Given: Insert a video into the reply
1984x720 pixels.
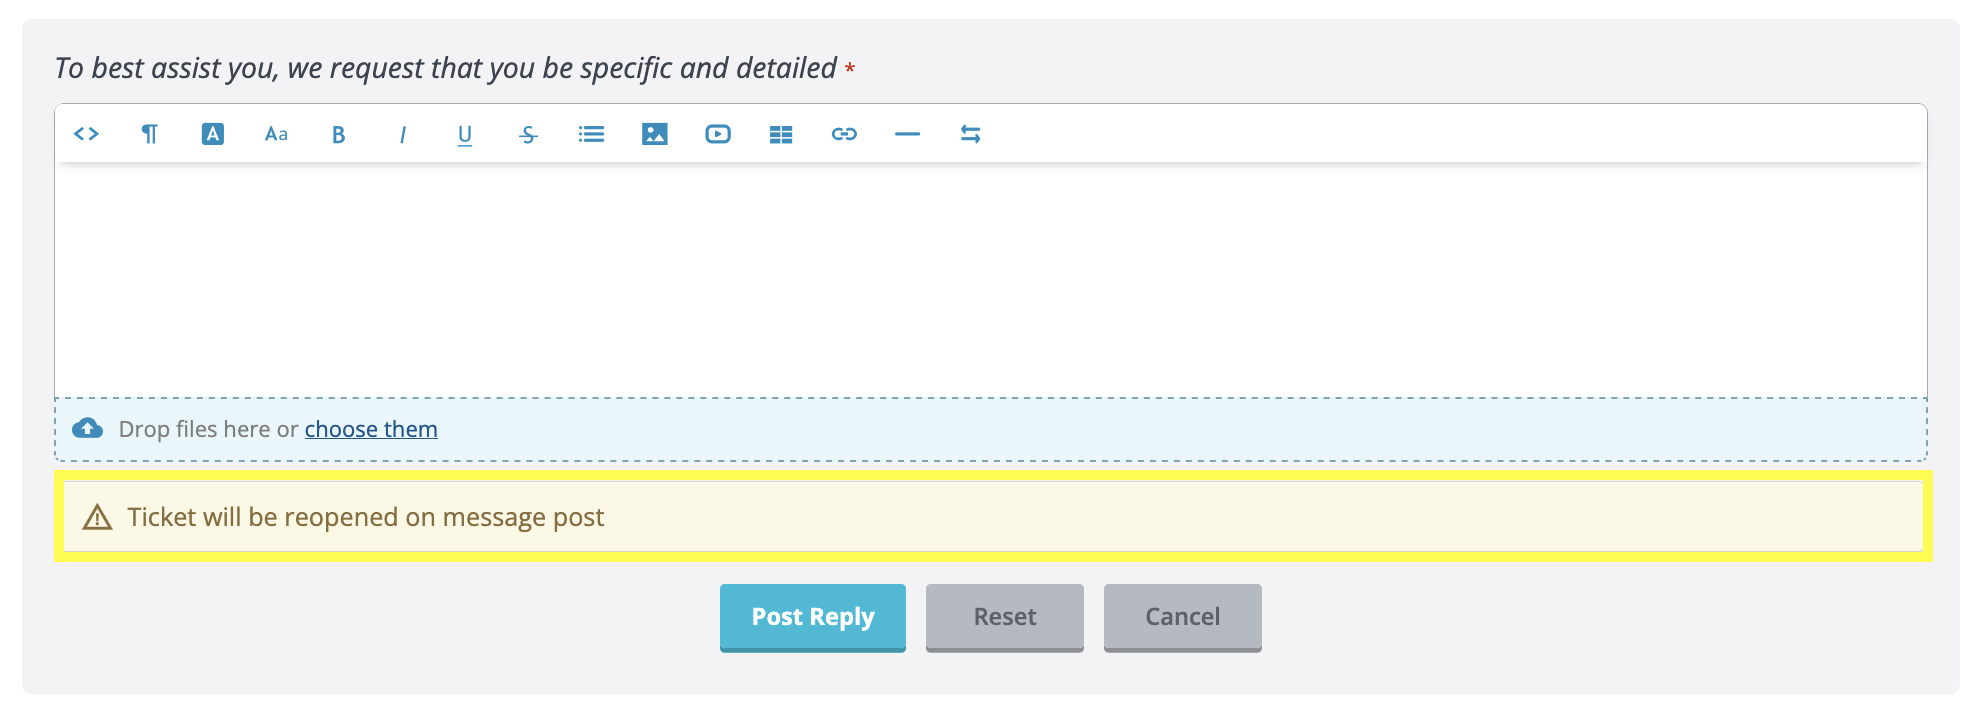Looking at the screenshot, I should tap(717, 134).
